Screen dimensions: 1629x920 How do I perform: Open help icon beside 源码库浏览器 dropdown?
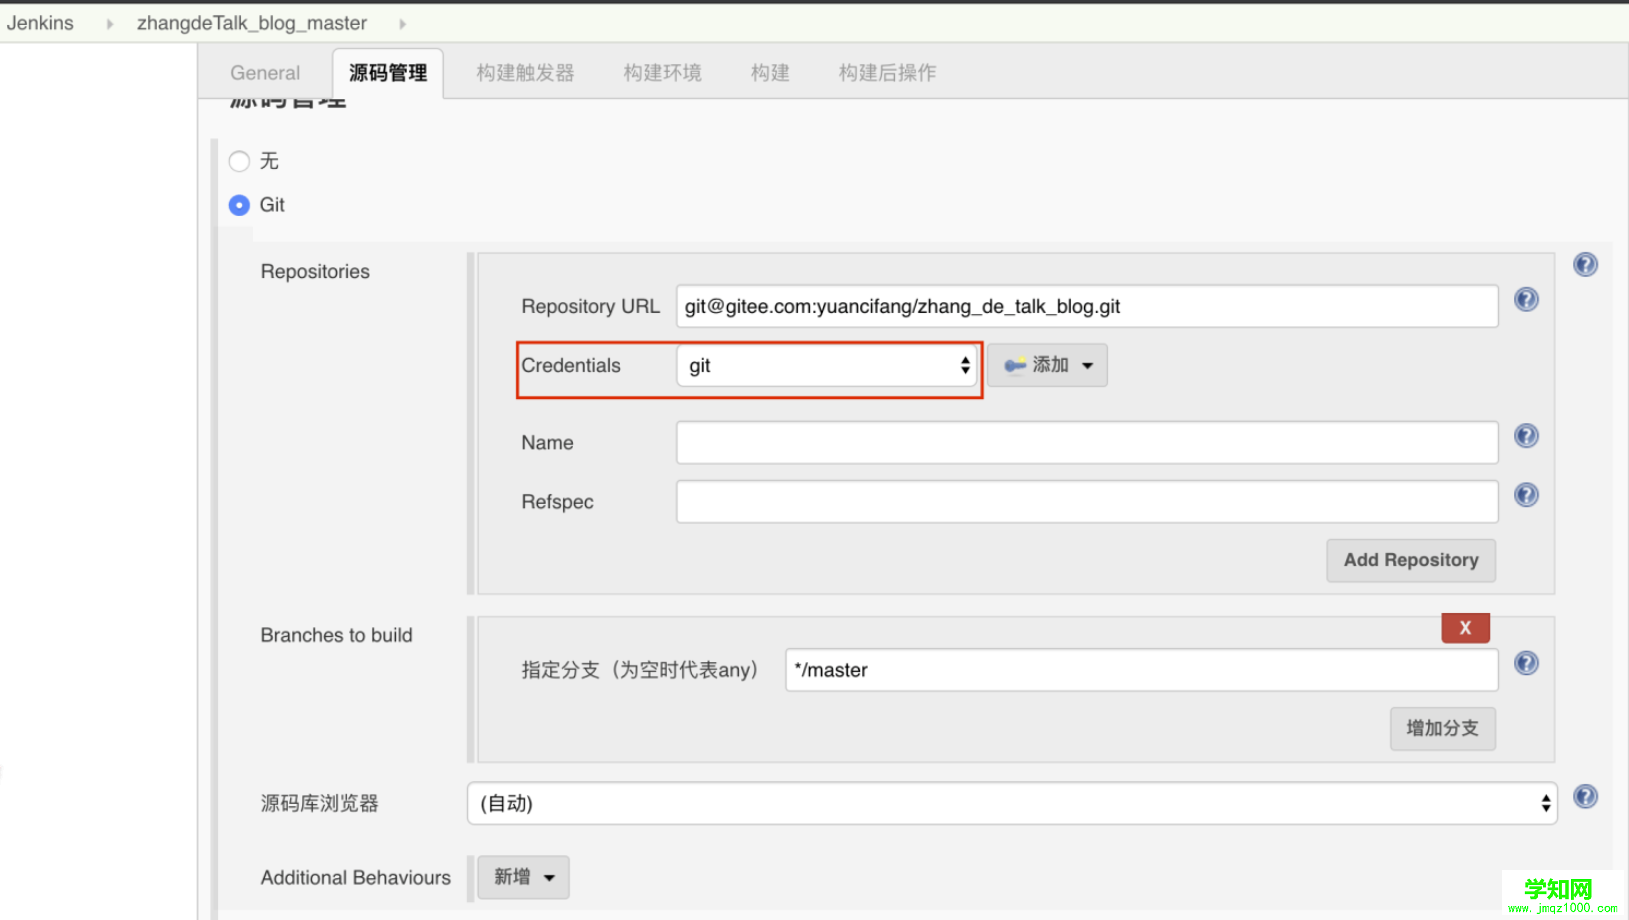1585,796
